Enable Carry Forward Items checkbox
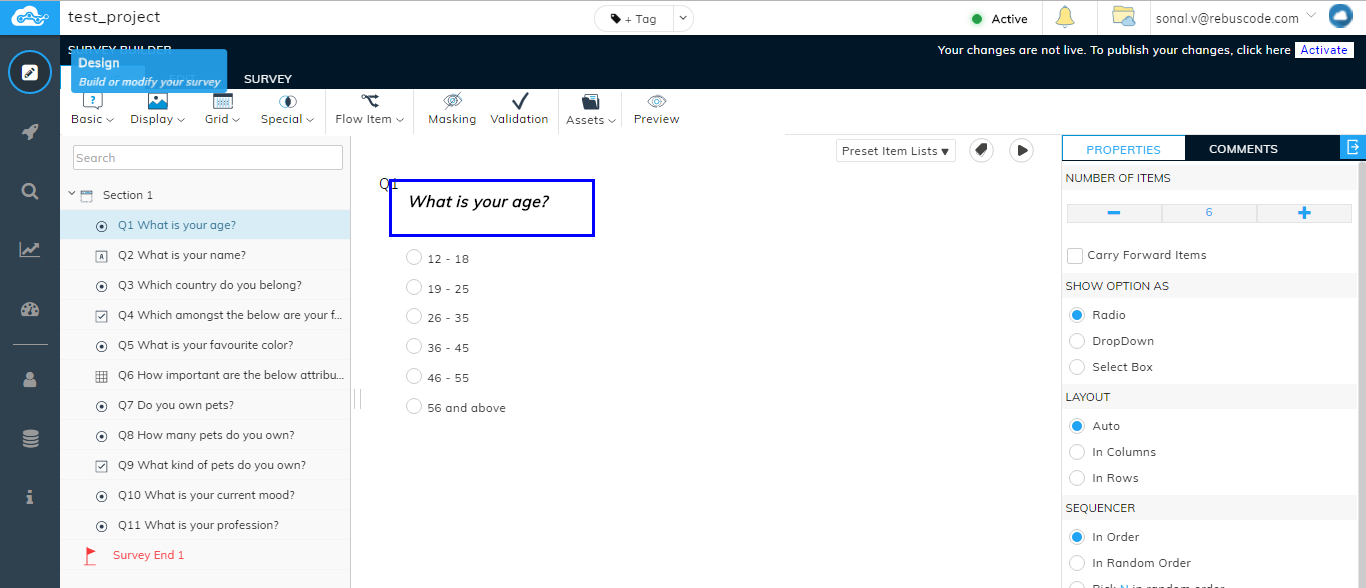This screenshot has height=588, width=1366. point(1075,256)
